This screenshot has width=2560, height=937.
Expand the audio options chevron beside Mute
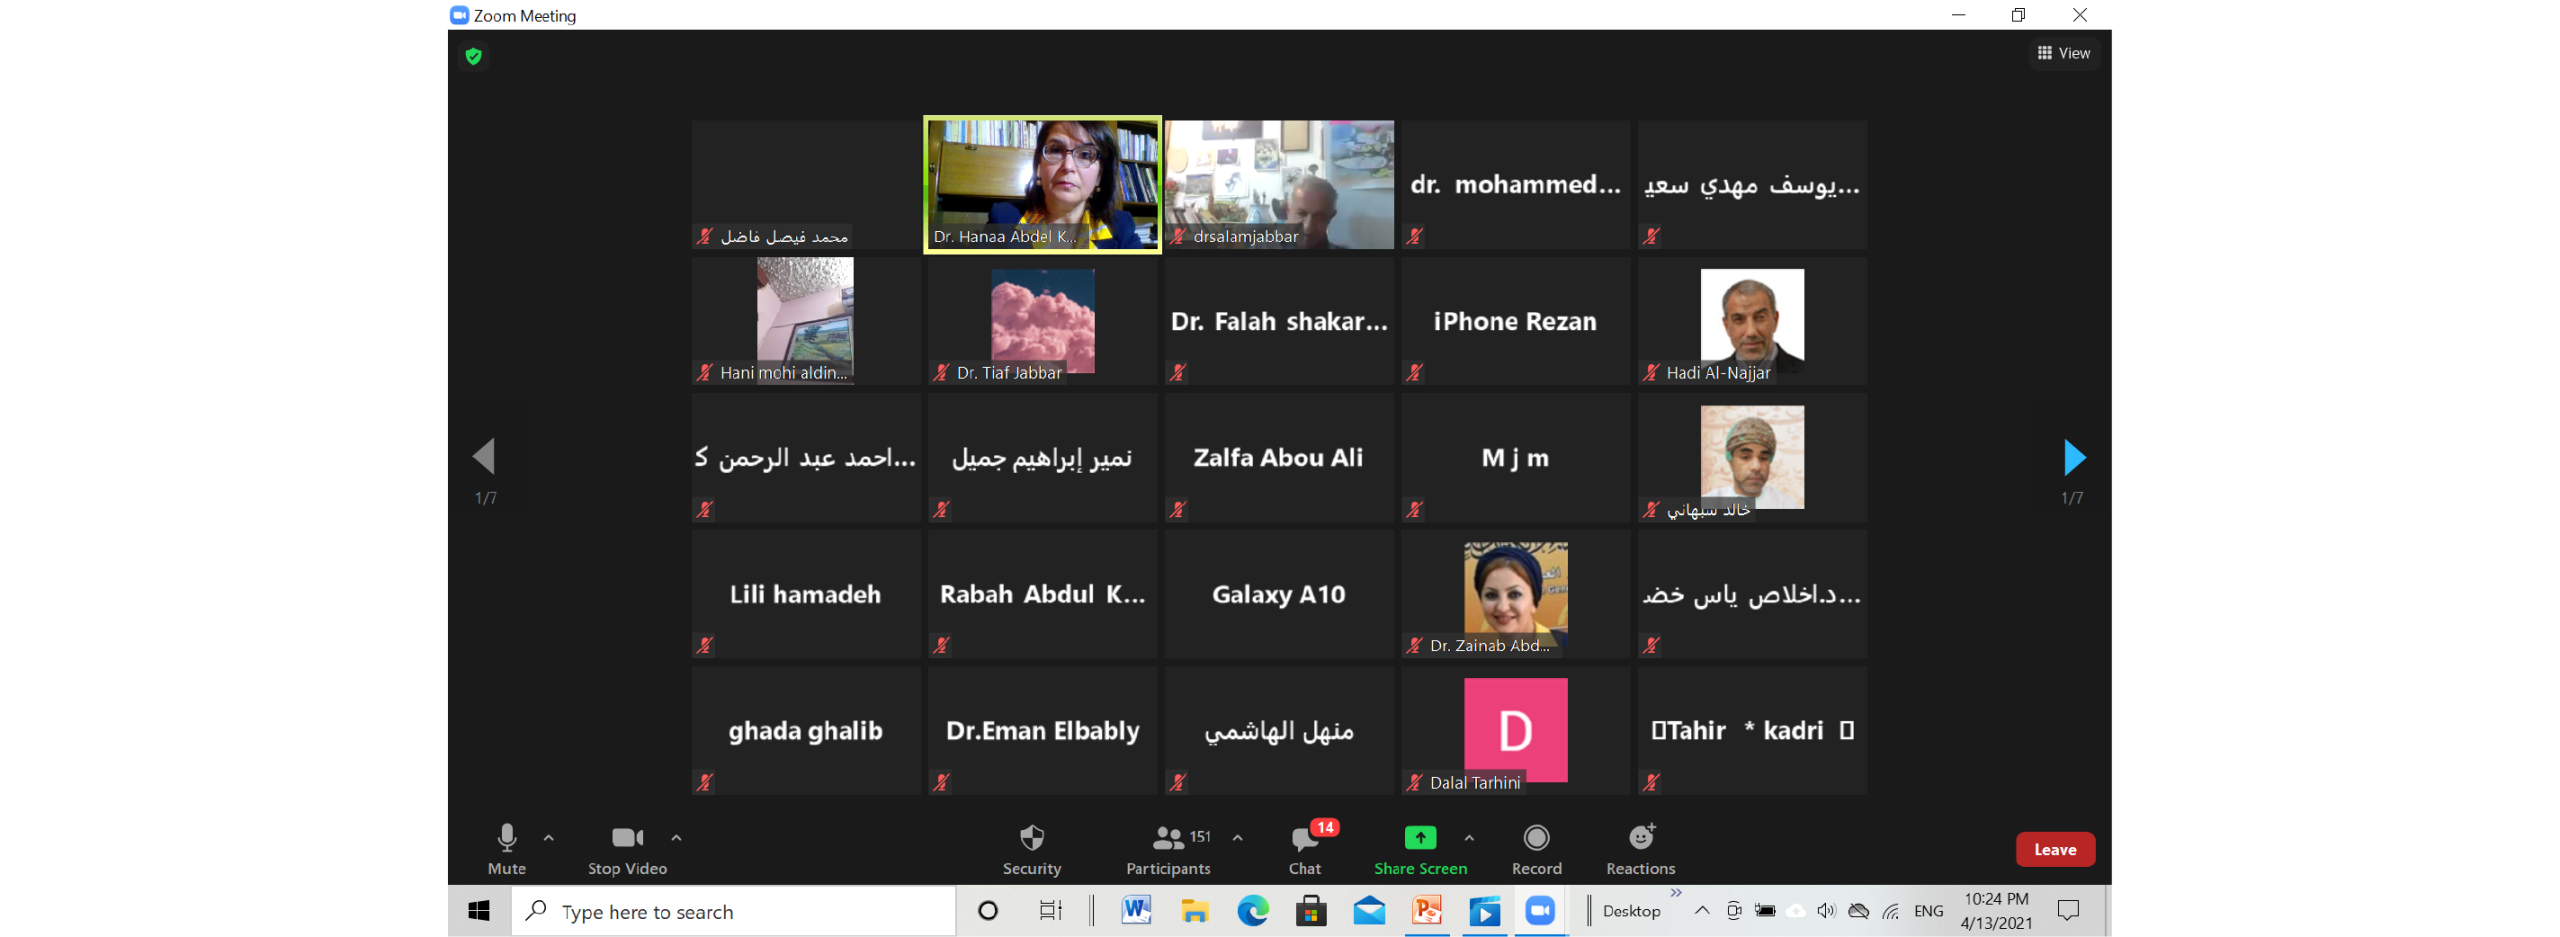coord(548,838)
